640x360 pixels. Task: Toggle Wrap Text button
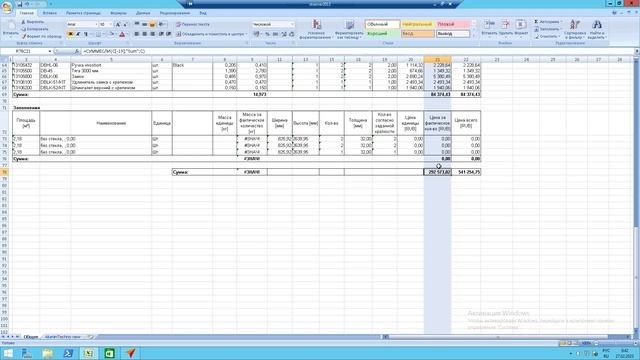193,24
